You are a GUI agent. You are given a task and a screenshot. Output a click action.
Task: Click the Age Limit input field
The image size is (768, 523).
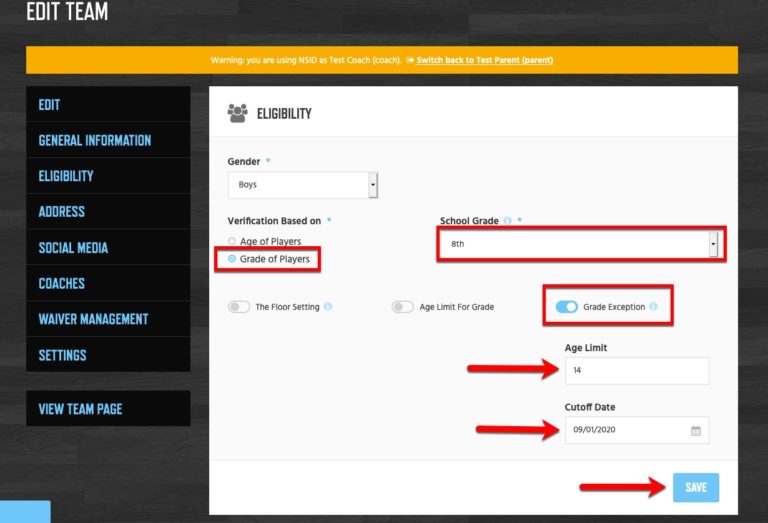636,370
